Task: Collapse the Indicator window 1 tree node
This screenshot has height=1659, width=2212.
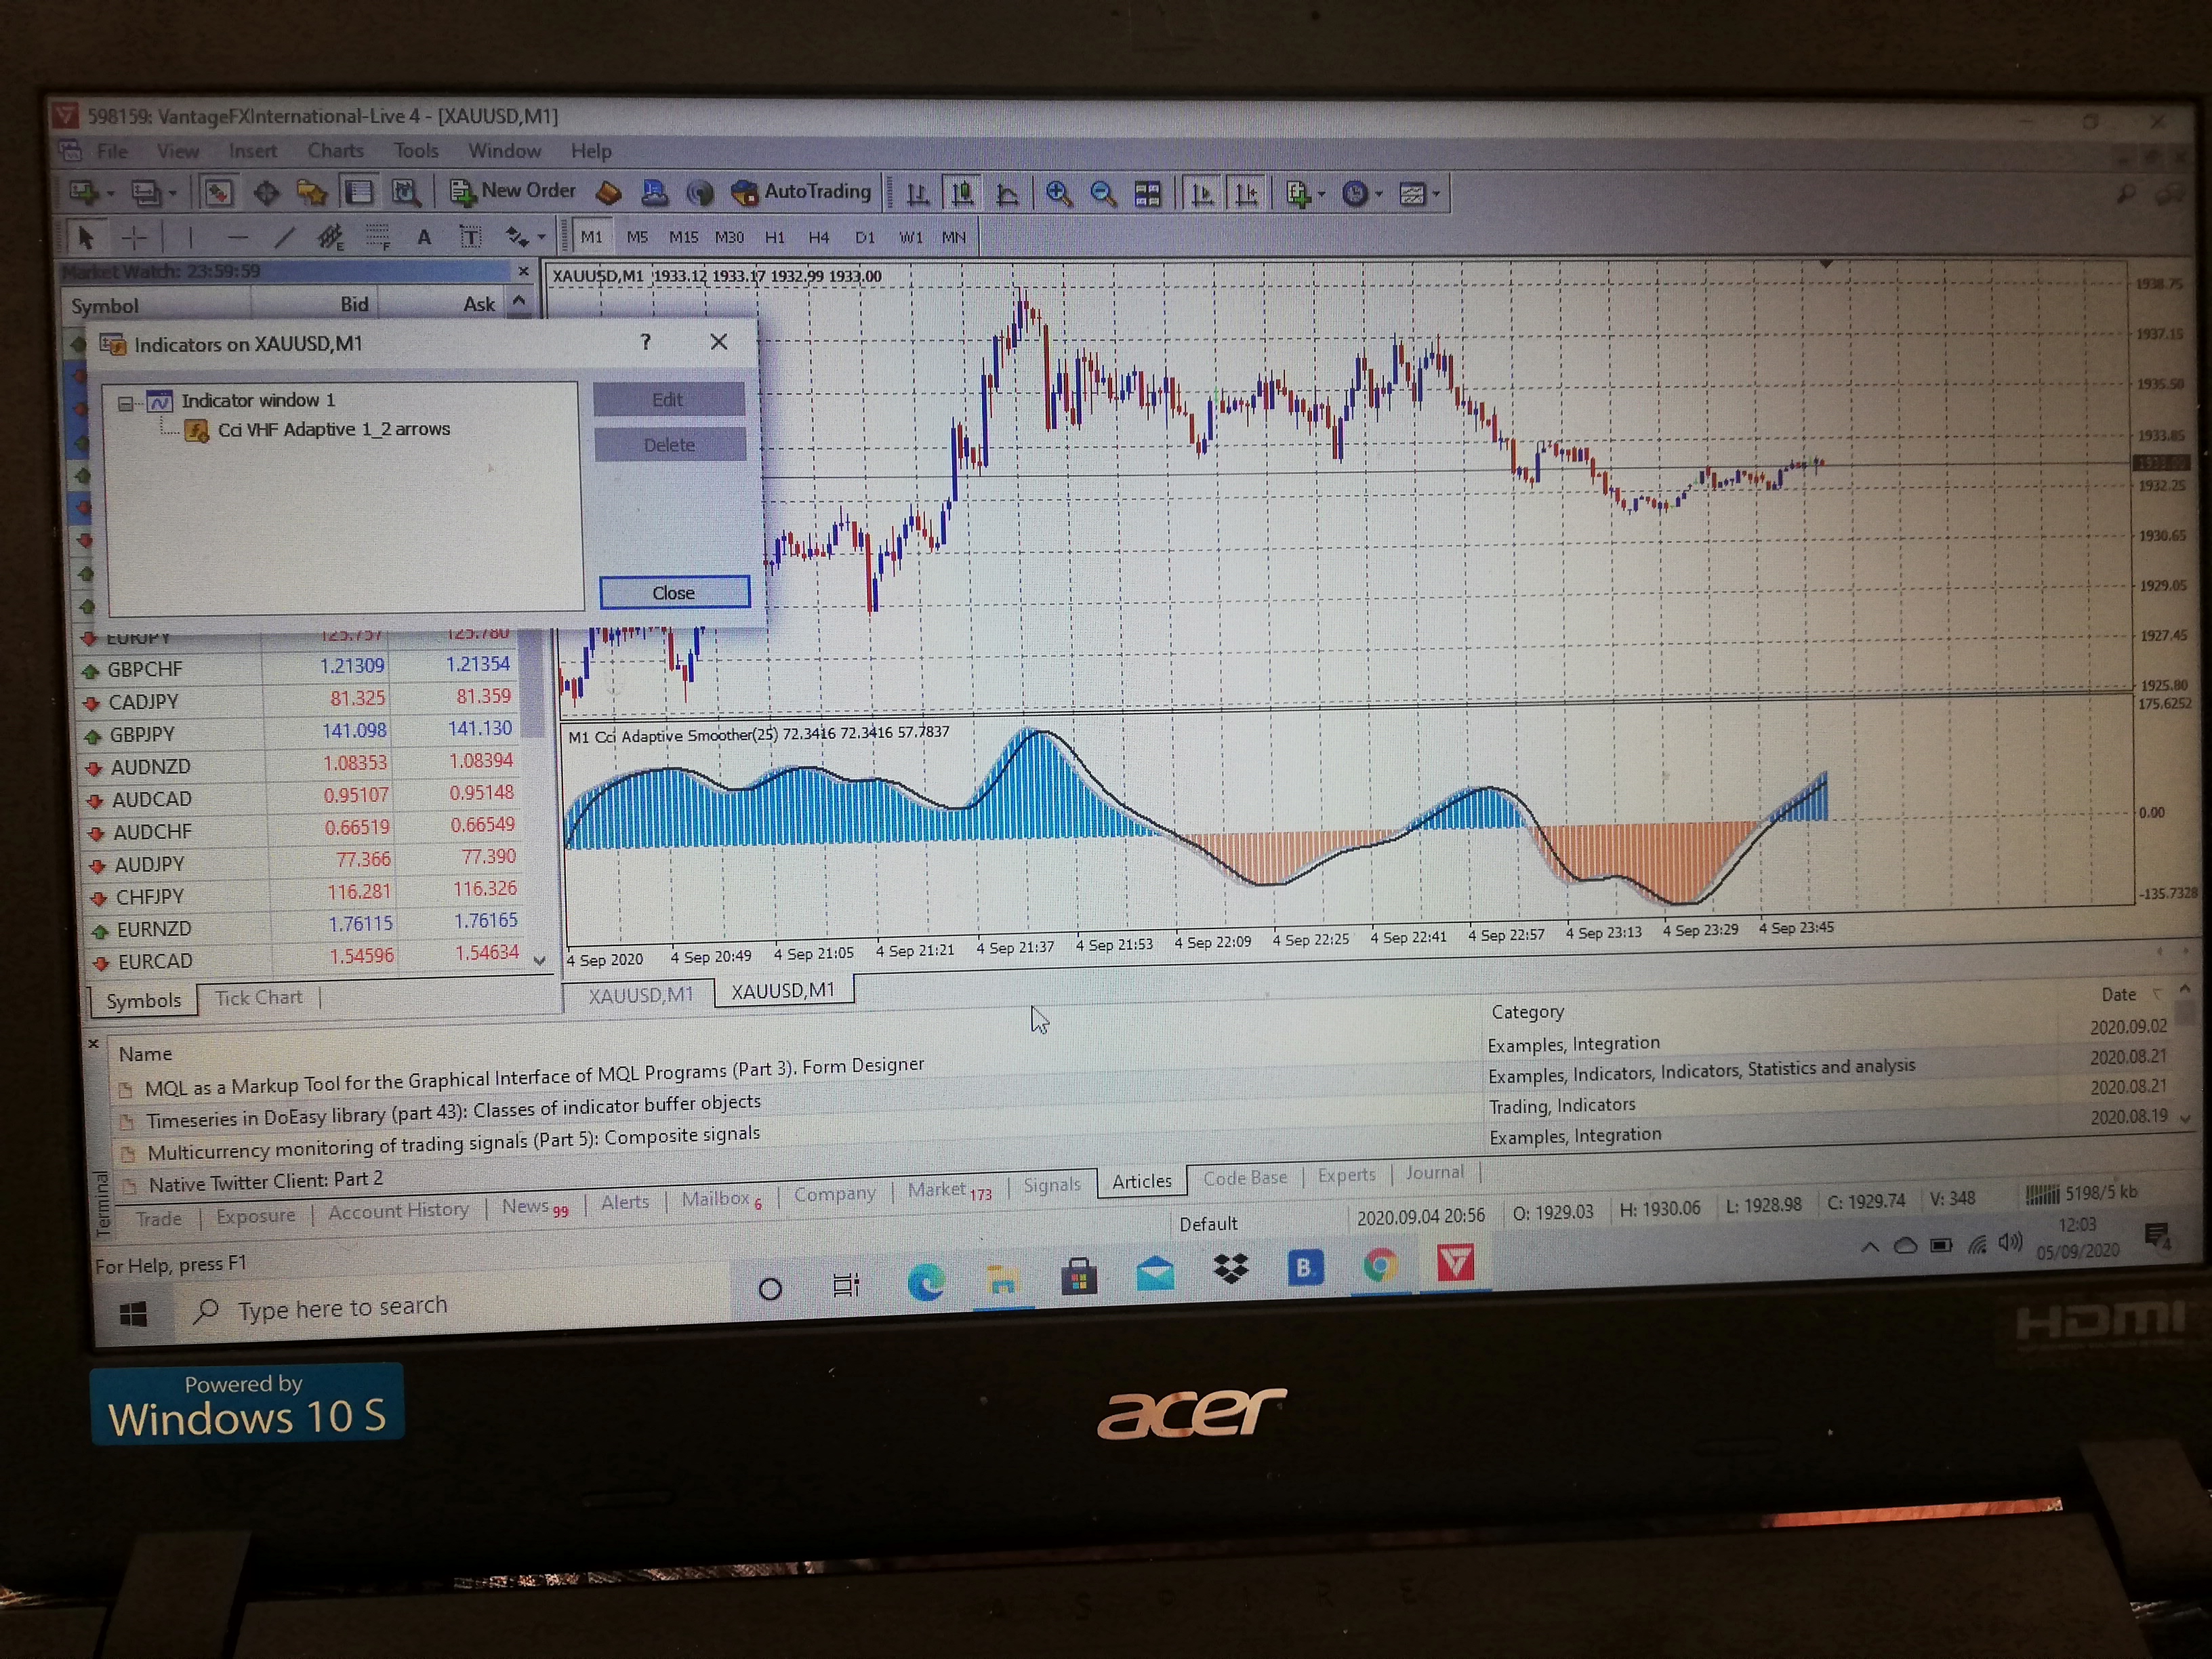Action: [x=126, y=403]
